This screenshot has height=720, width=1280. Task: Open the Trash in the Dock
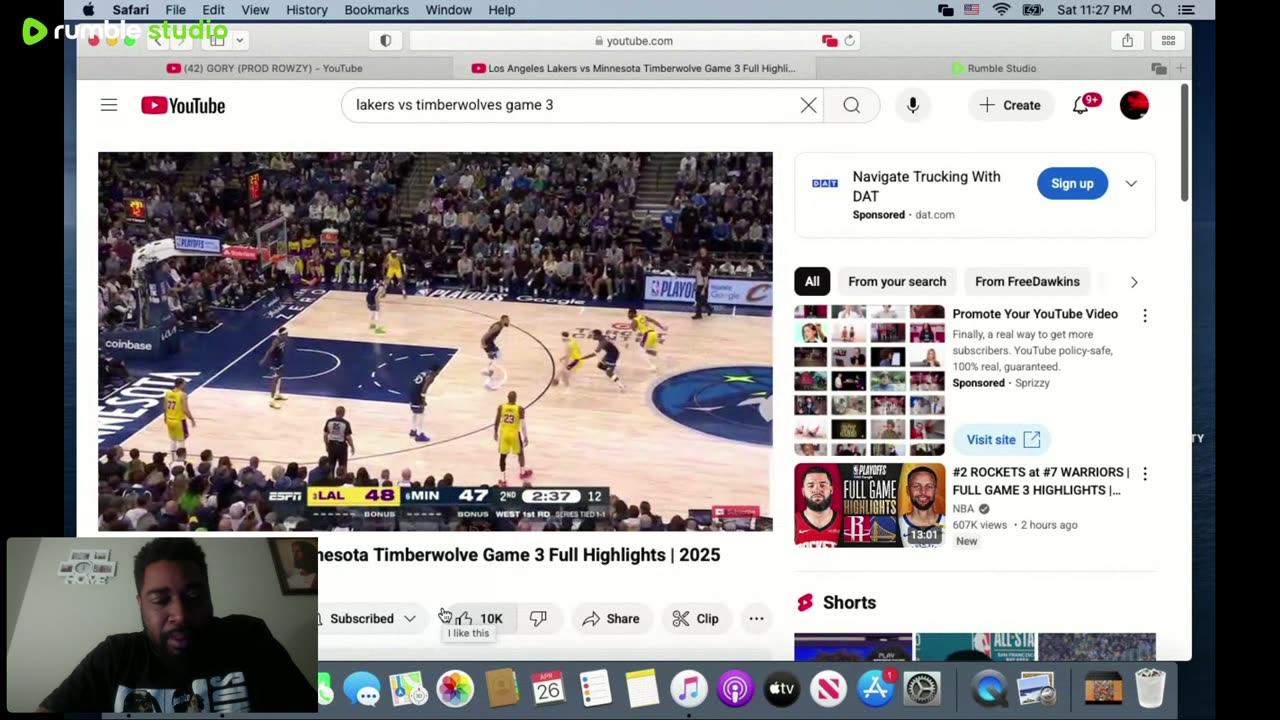click(x=1150, y=690)
